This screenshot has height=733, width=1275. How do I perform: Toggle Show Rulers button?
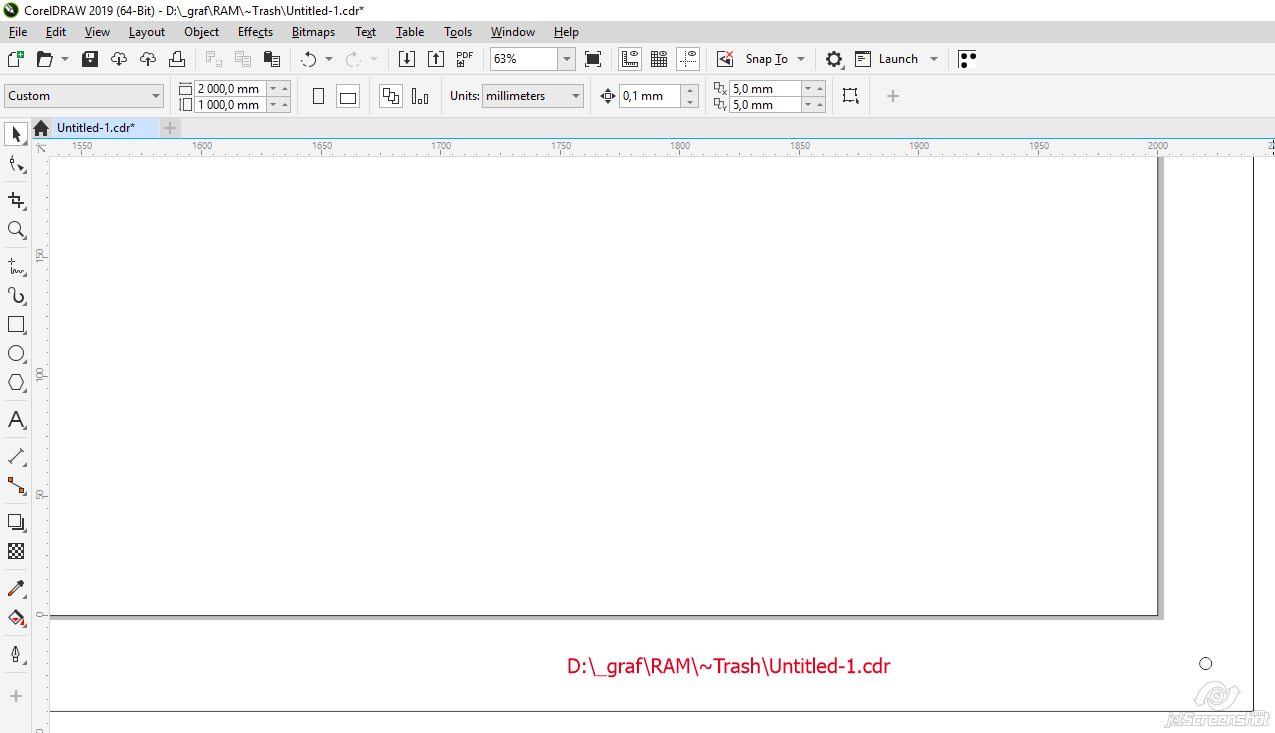630,59
